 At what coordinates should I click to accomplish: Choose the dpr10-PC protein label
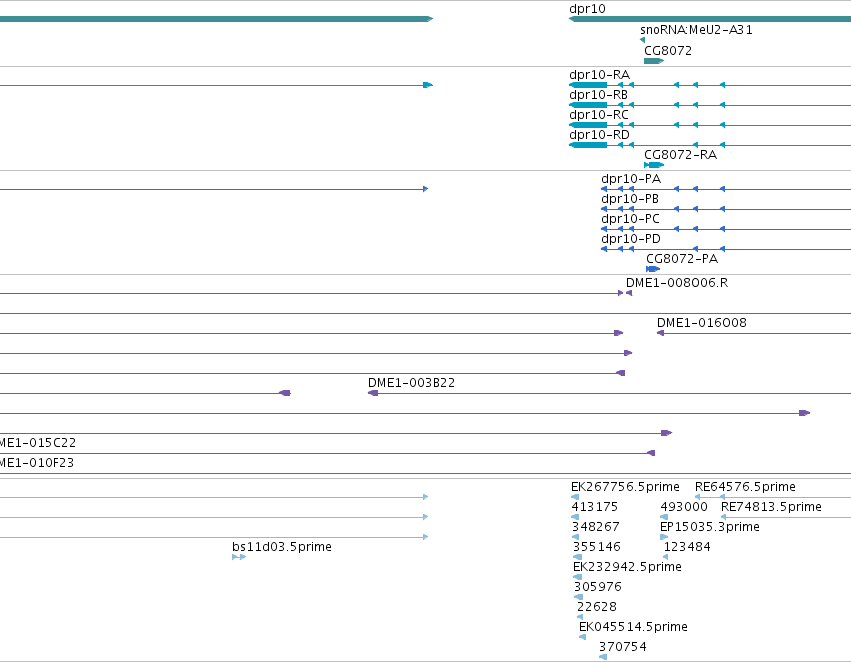pyautogui.click(x=631, y=219)
